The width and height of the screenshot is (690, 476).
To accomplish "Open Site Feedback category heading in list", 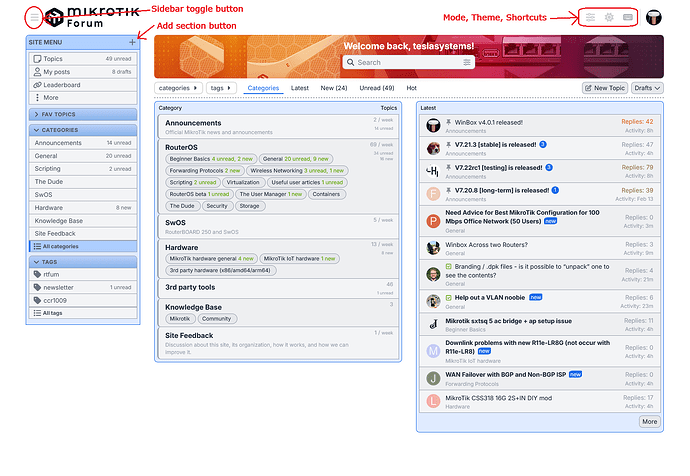I will [x=189, y=336].
